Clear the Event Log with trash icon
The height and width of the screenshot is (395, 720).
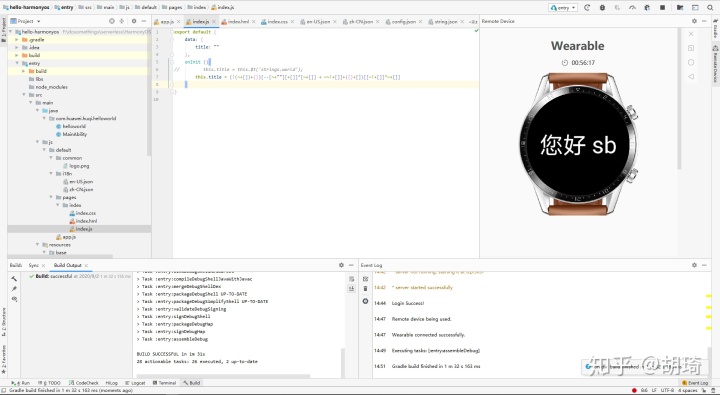tap(366, 288)
